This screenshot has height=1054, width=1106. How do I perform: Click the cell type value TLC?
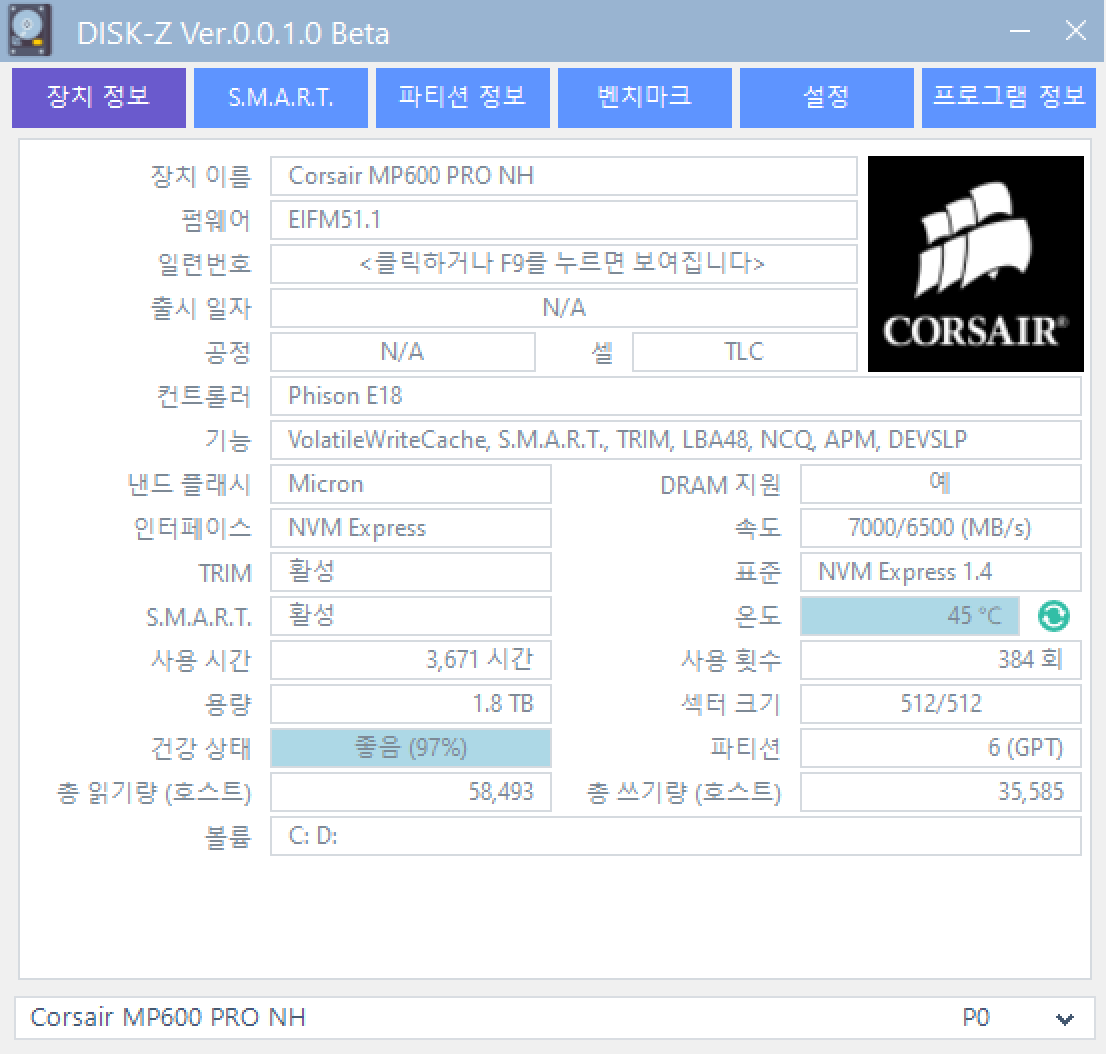(x=745, y=352)
